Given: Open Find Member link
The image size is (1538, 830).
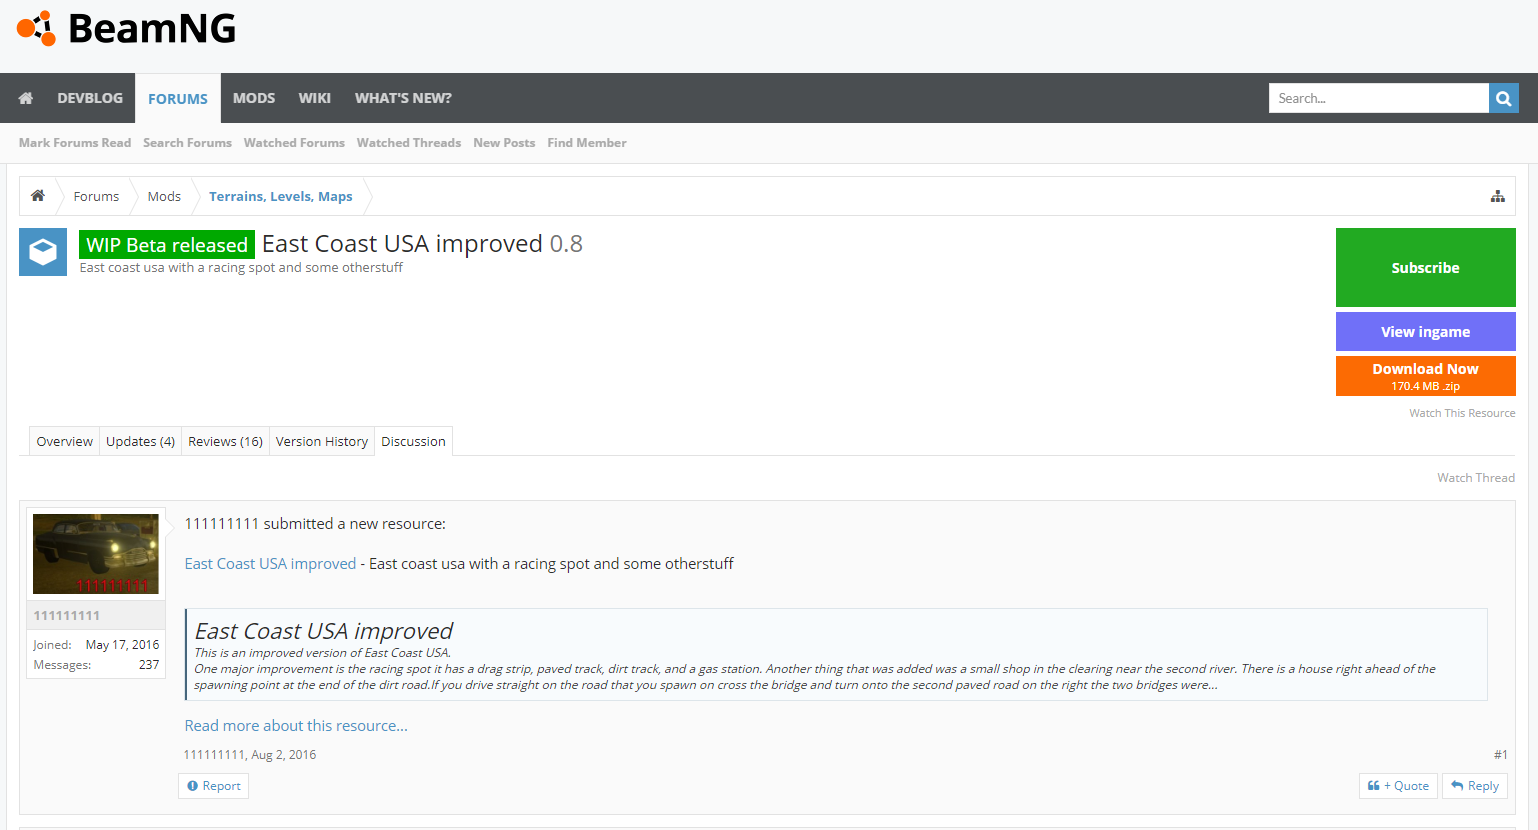Looking at the screenshot, I should (x=587, y=143).
